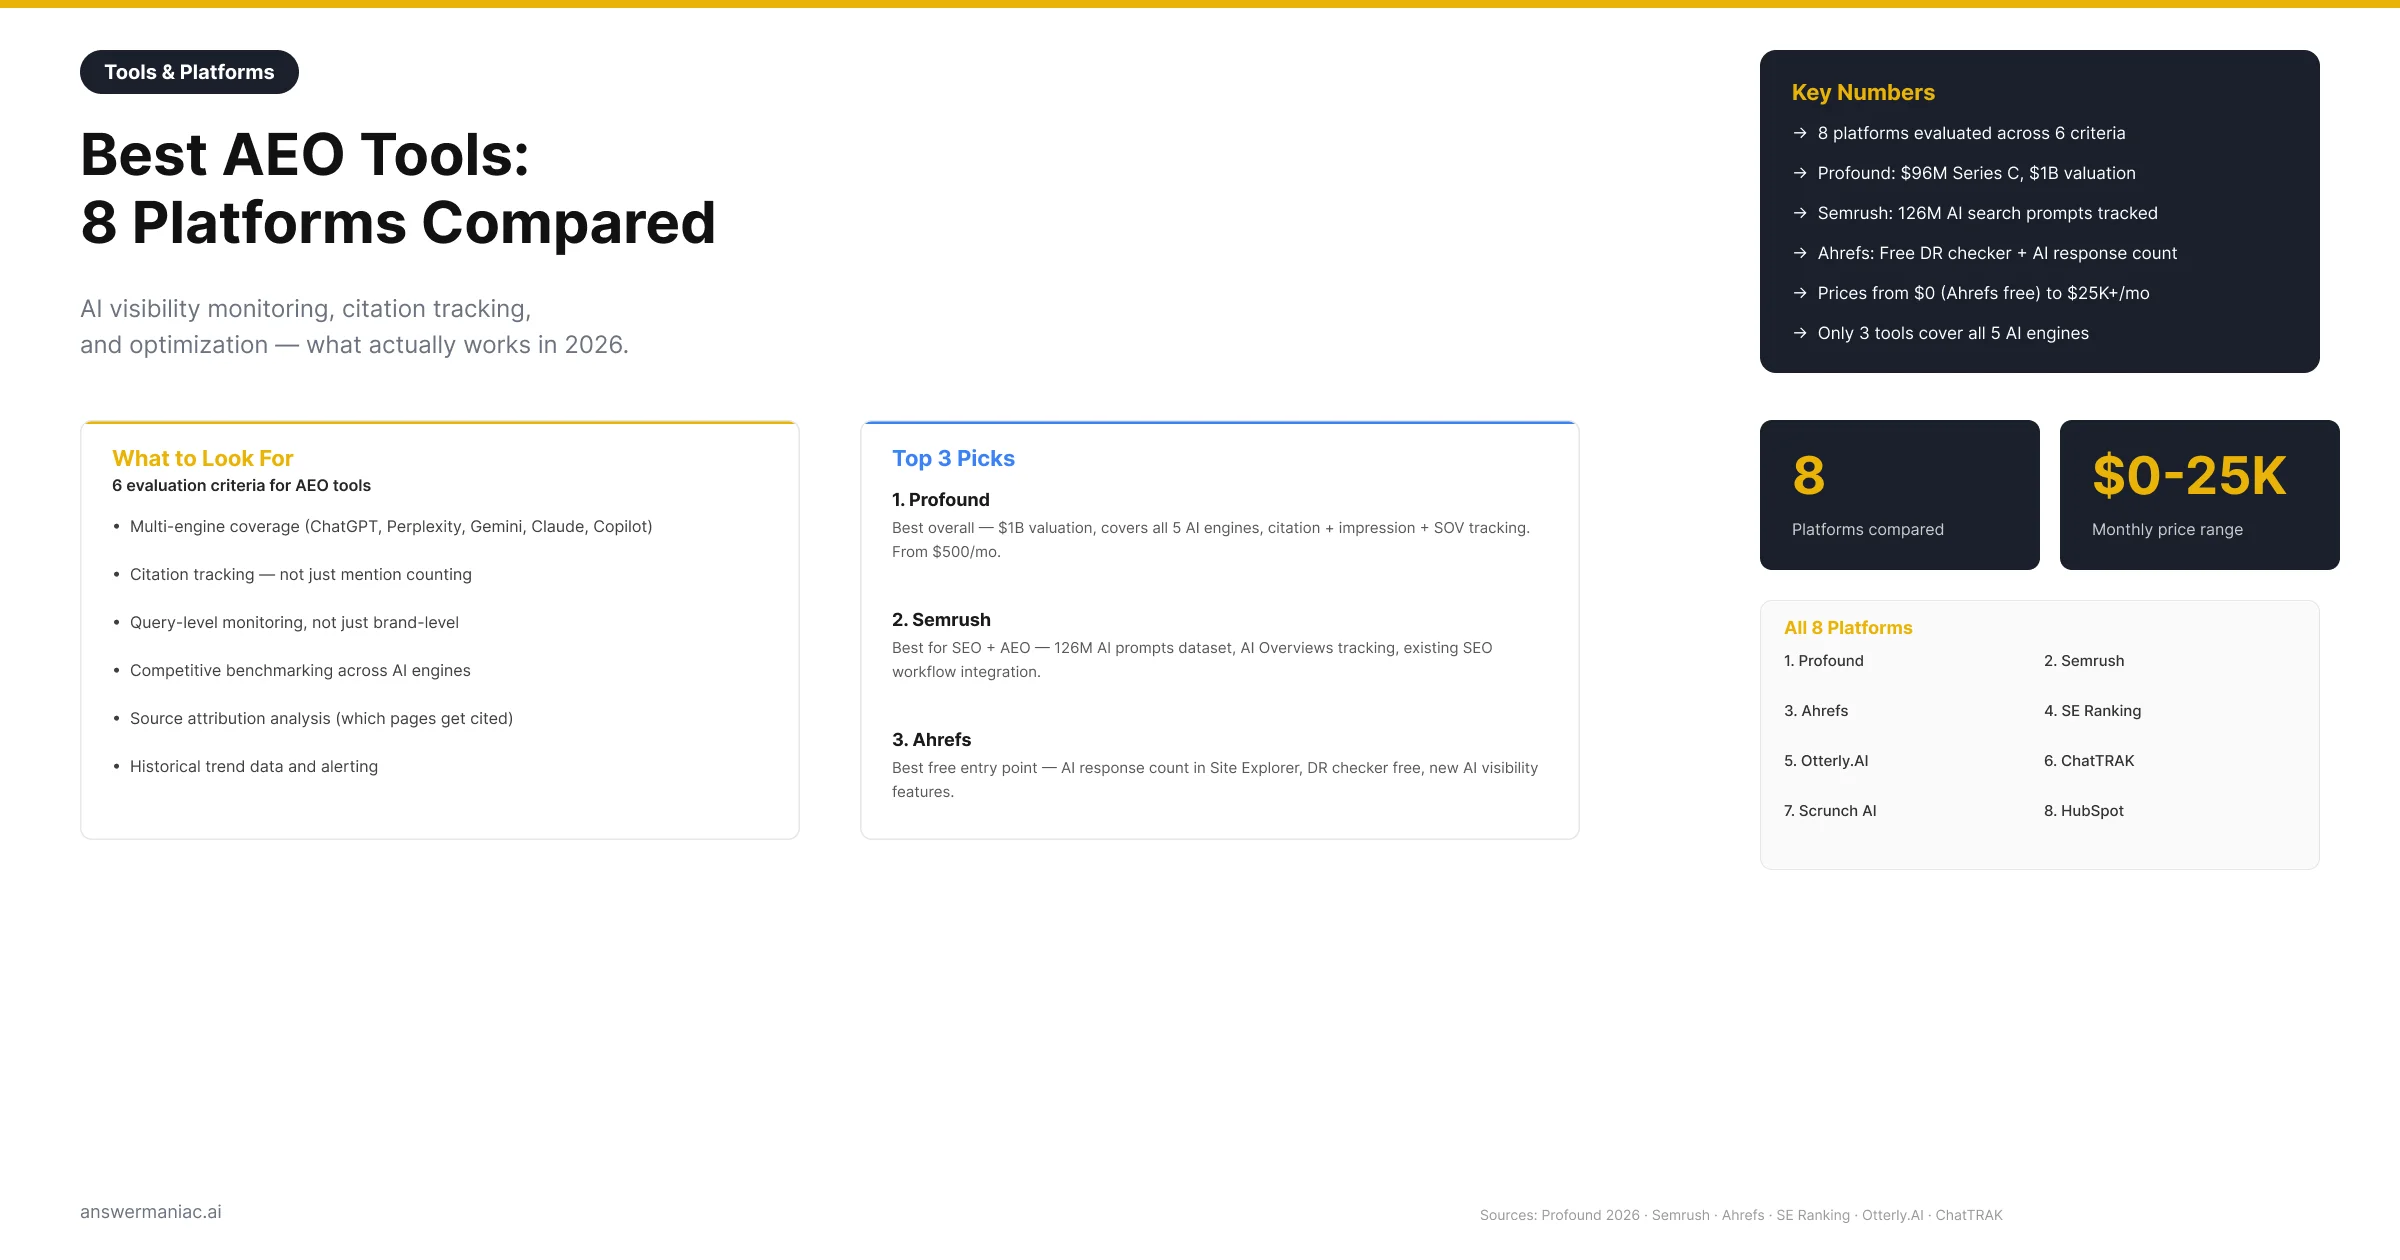Click '4. SE Ranking' in the platforms list
This screenshot has width=2400, height=1260.
(2092, 711)
